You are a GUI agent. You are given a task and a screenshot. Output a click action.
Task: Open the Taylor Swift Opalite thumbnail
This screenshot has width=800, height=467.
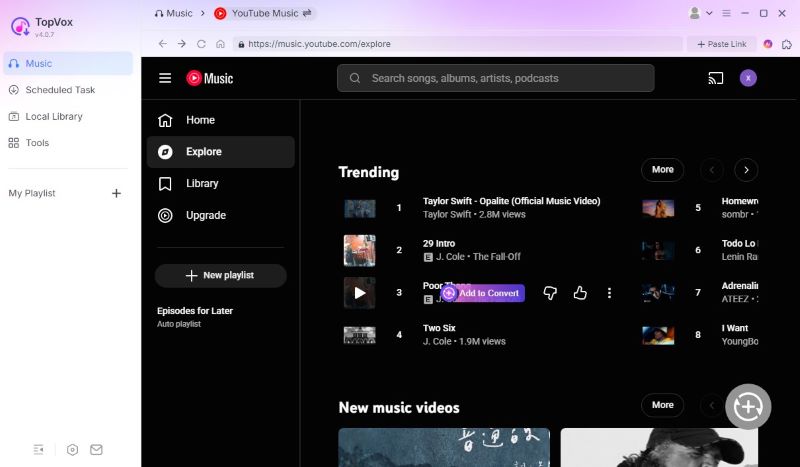(x=360, y=208)
